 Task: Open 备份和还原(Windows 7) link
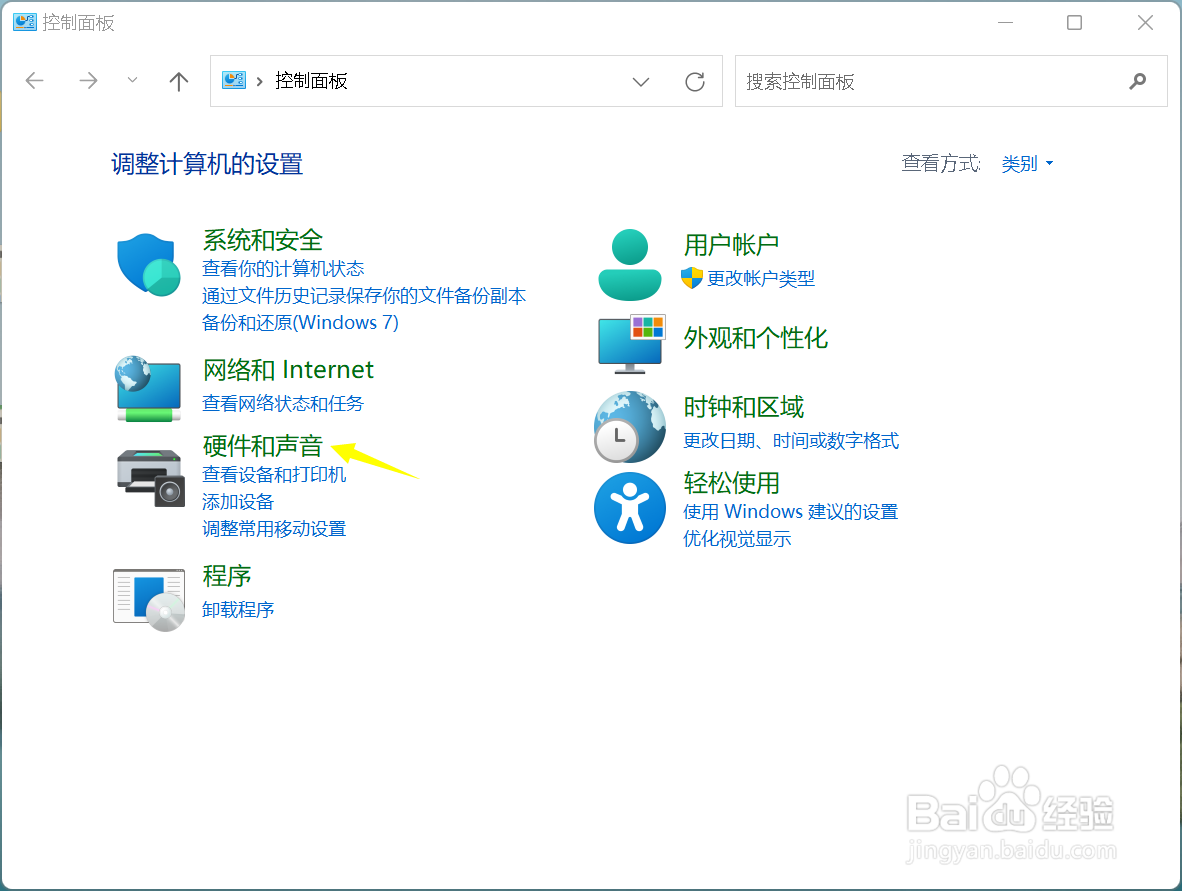[300, 323]
